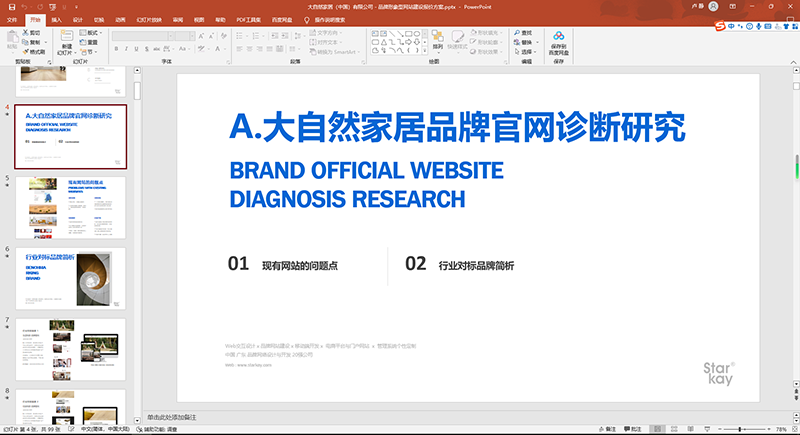Fit slide to current window
The image size is (800, 435).
tap(793, 429)
